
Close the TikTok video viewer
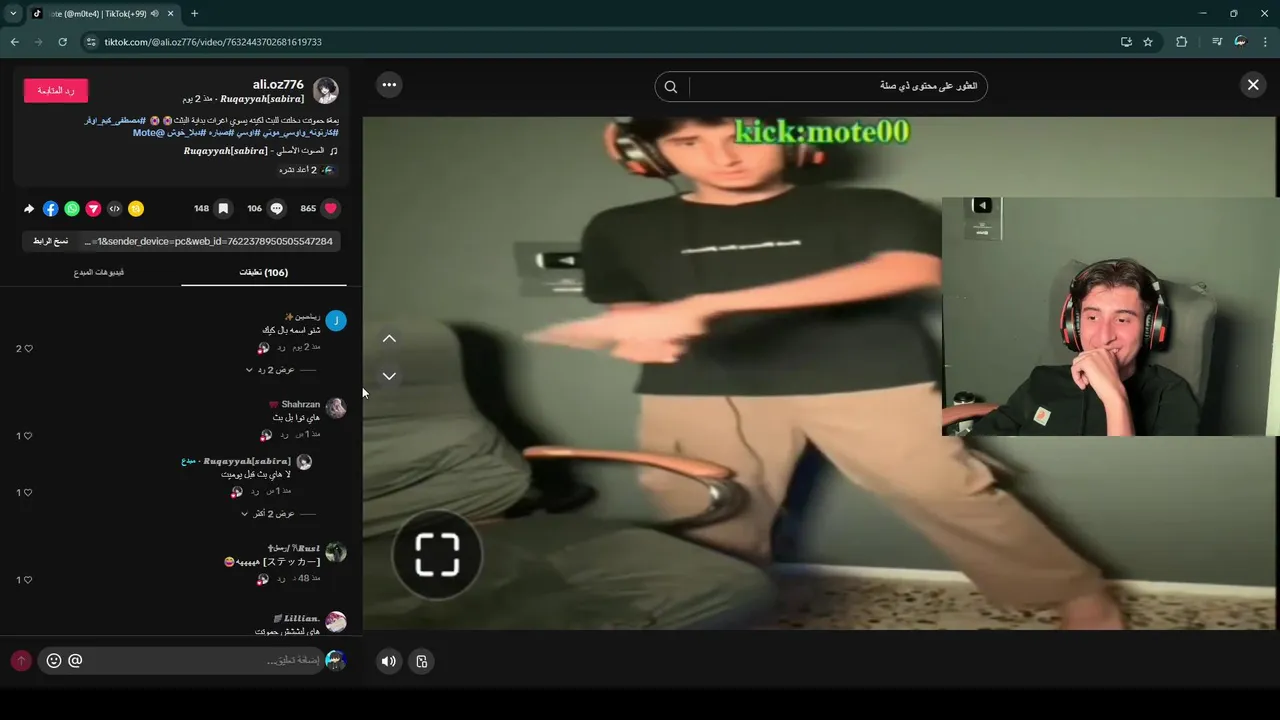(x=1253, y=85)
